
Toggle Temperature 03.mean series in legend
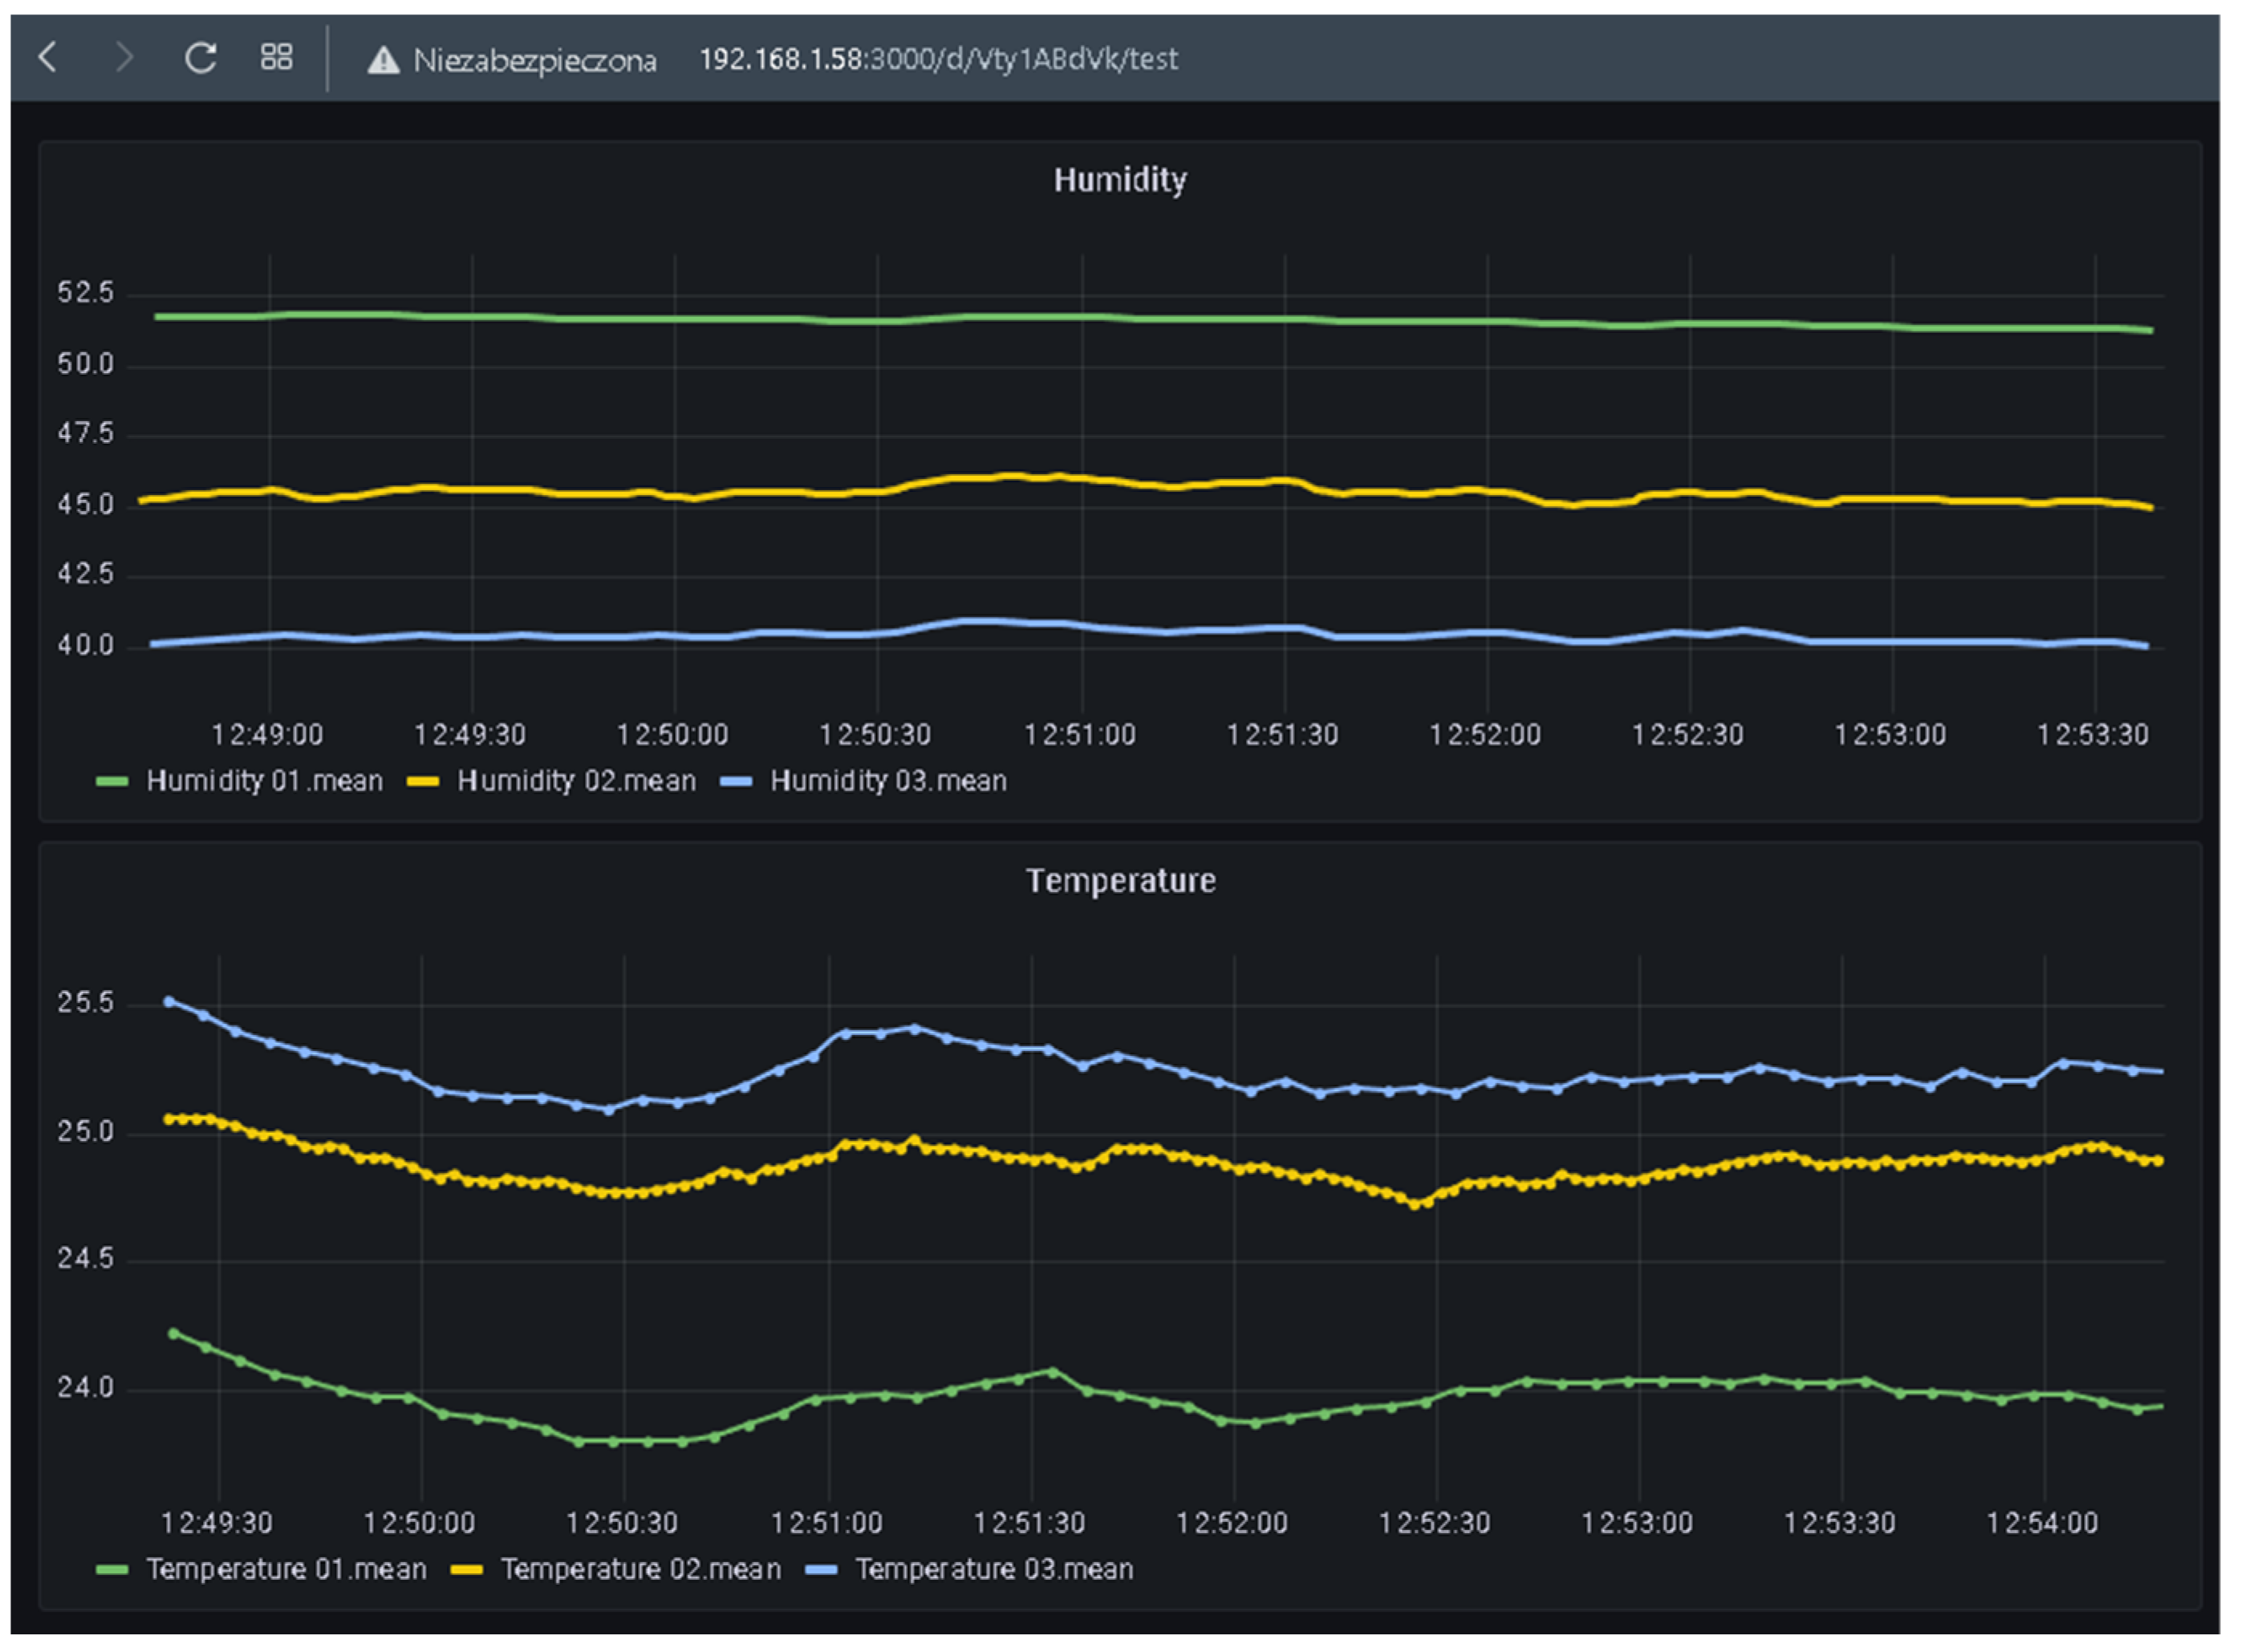994,1569
